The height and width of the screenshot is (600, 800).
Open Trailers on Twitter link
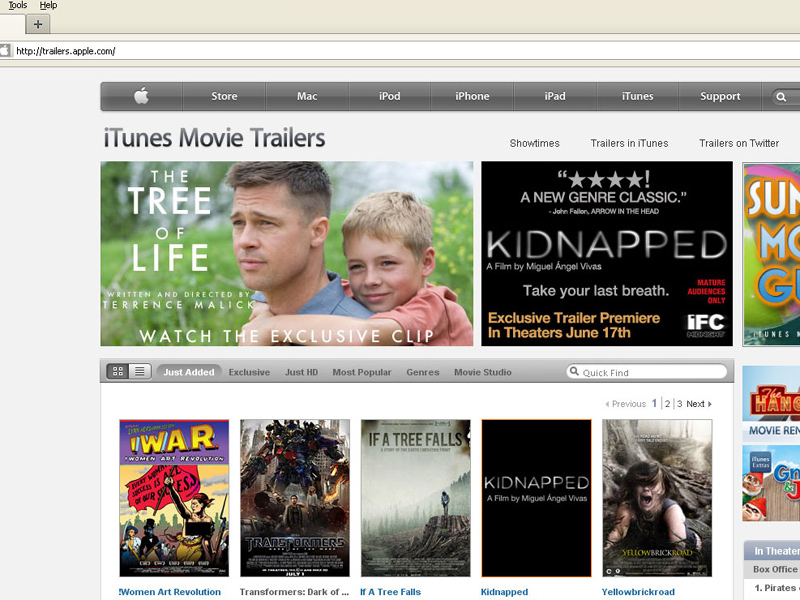point(739,143)
